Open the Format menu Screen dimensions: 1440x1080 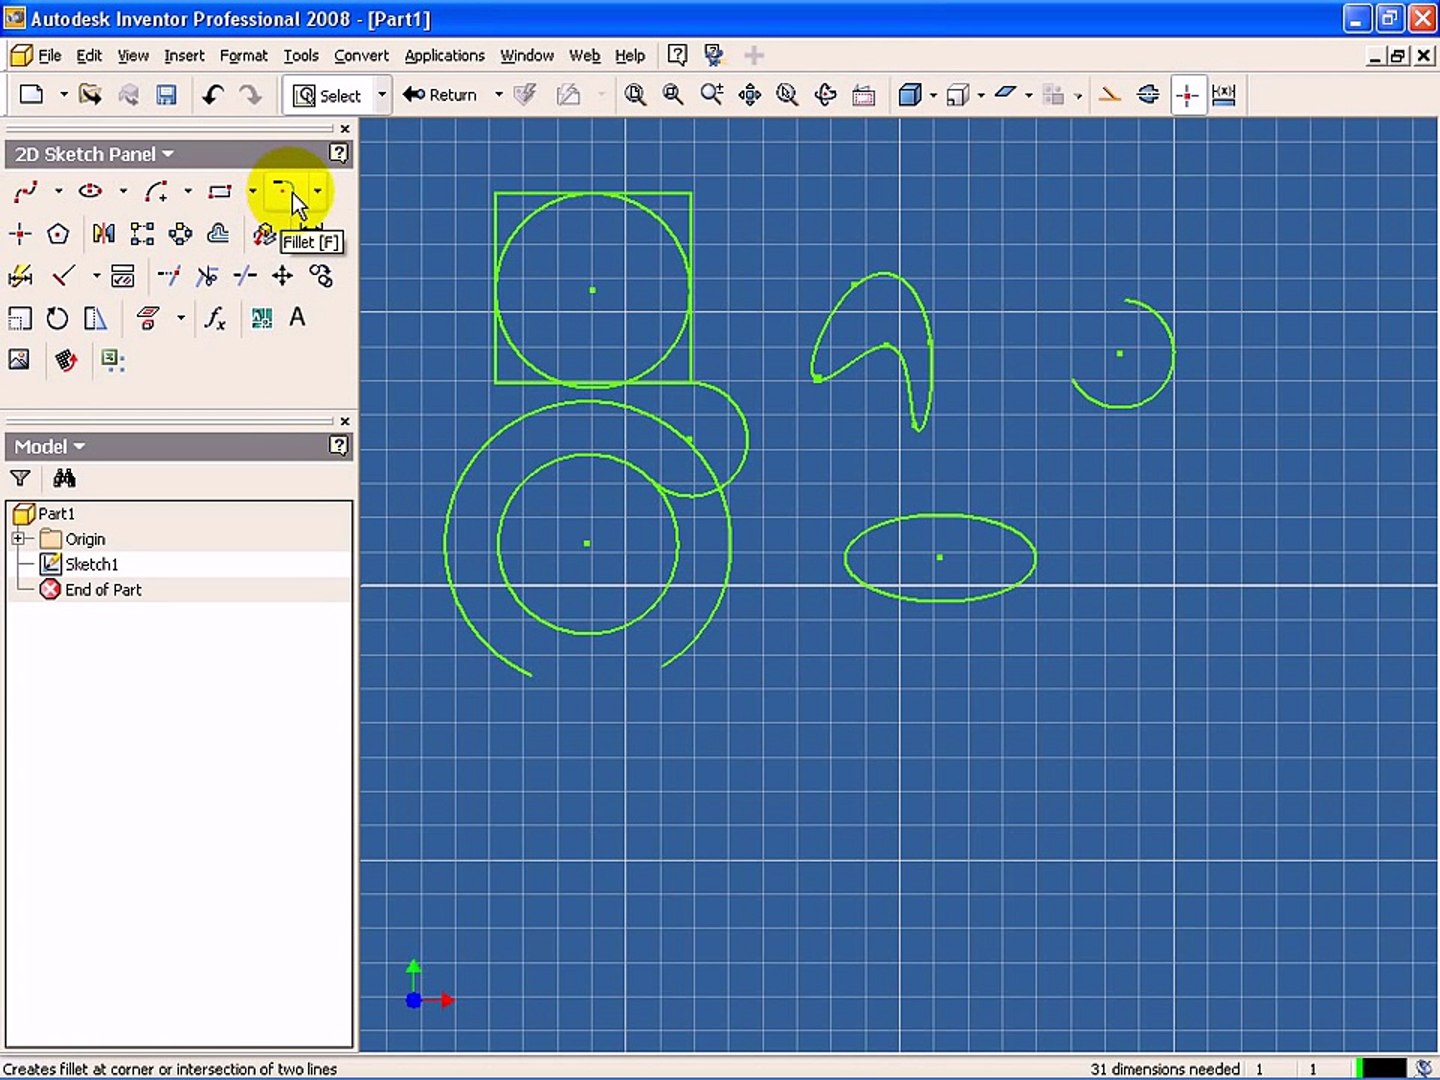pos(243,56)
